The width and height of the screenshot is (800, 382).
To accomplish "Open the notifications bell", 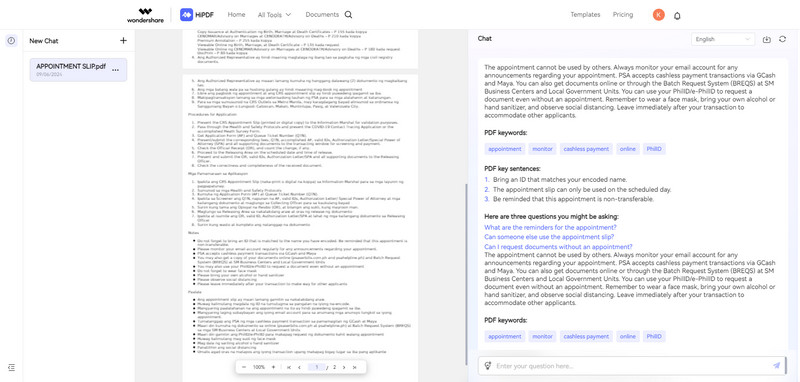I will [677, 15].
